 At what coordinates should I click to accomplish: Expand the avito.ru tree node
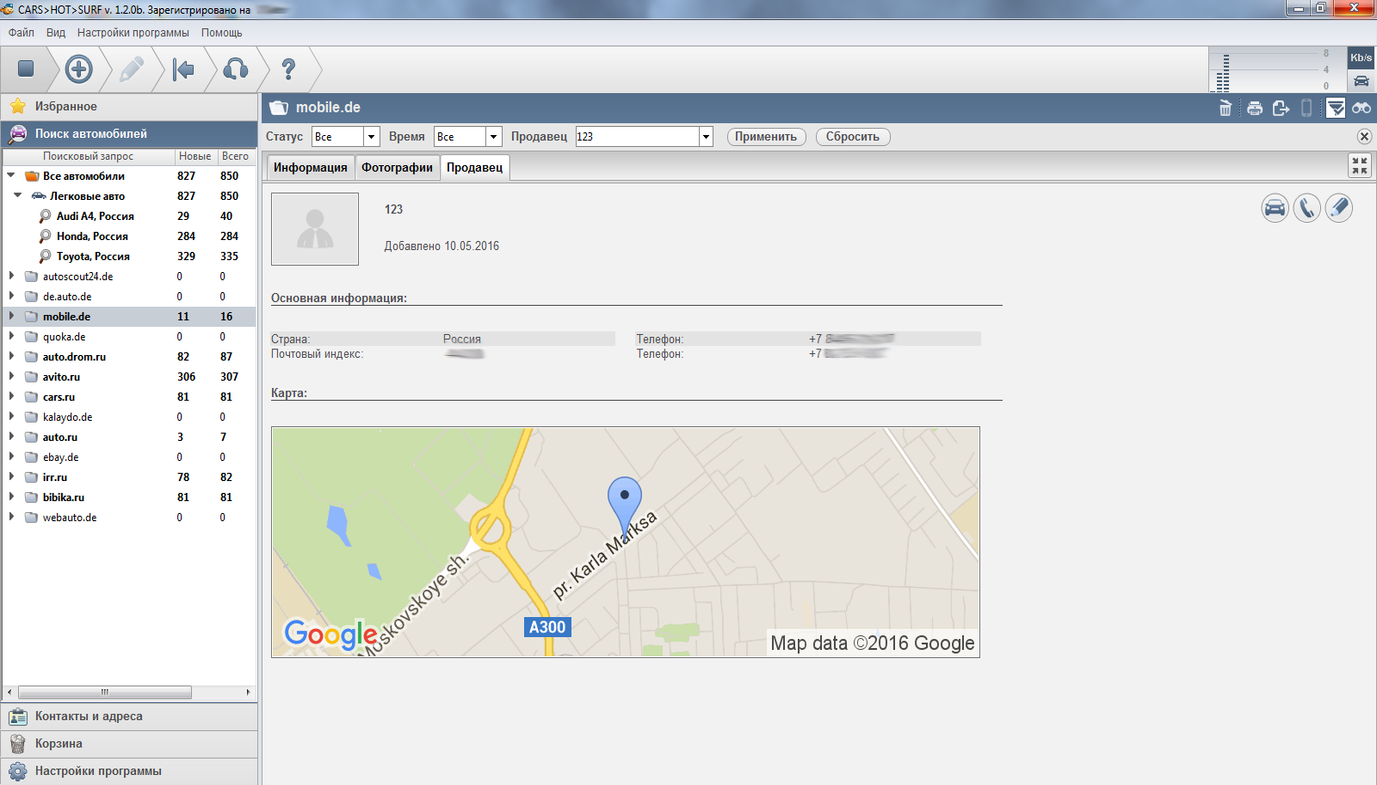tap(12, 377)
